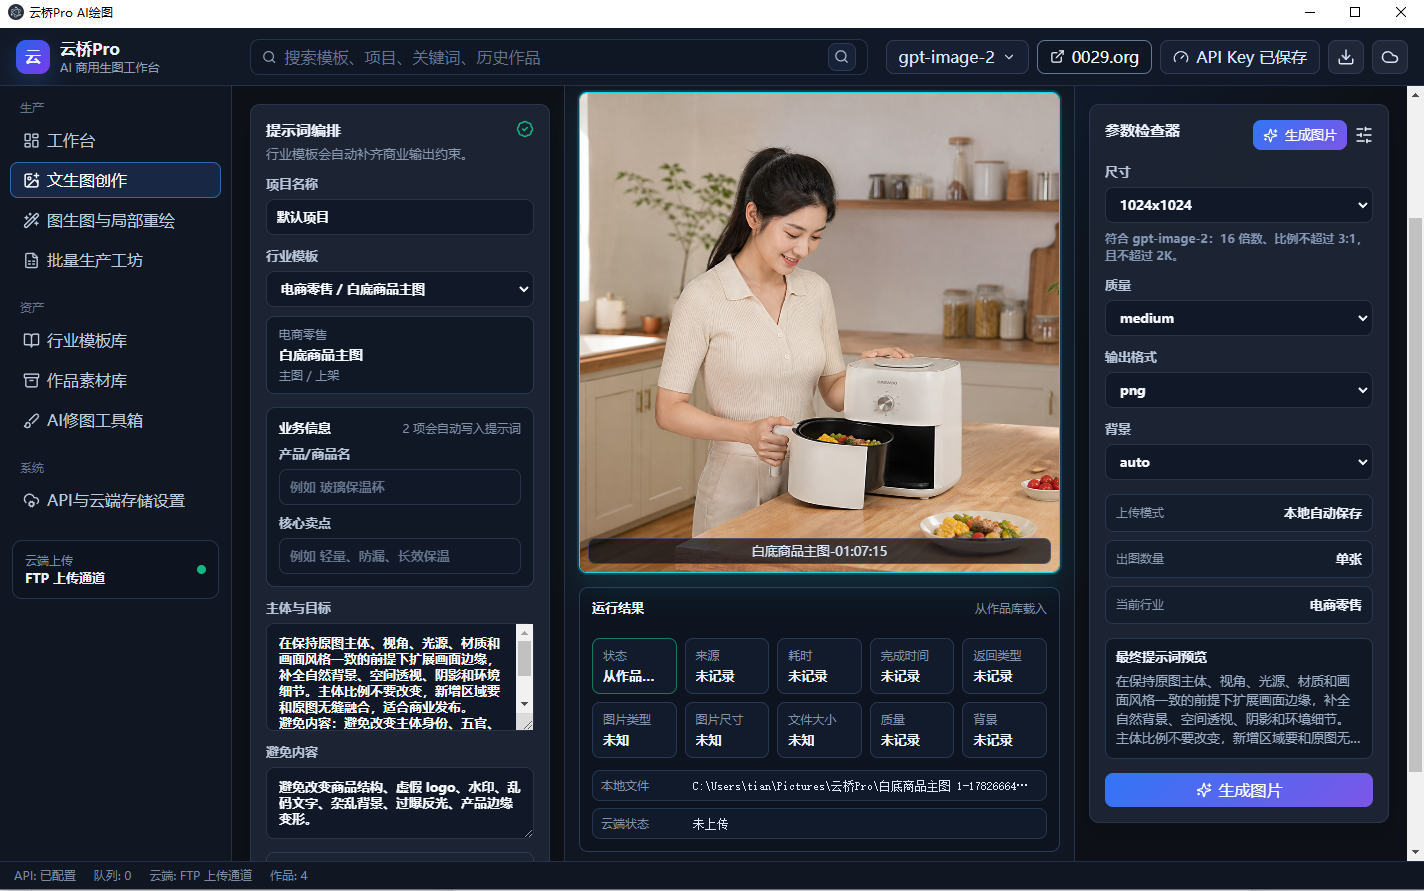Click the 出图数量 单张 row
Viewport: 1424px width, 891px height.
pos(1239,559)
